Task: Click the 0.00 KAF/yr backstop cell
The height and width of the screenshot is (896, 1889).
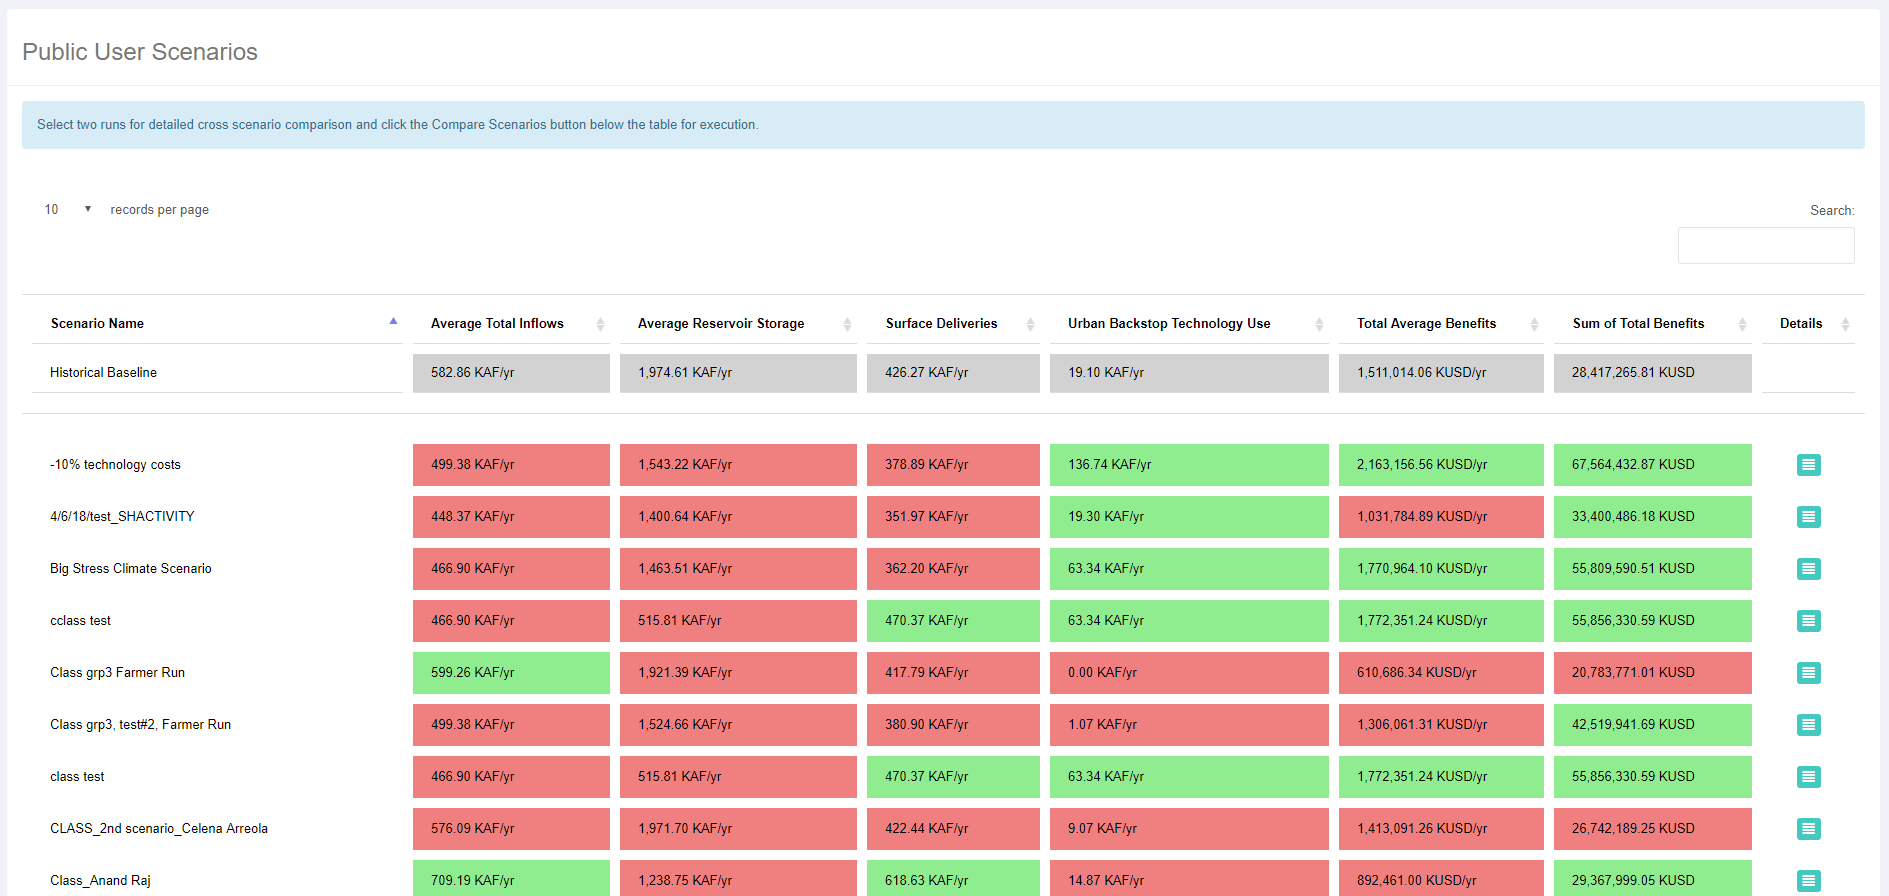Action: [1189, 673]
